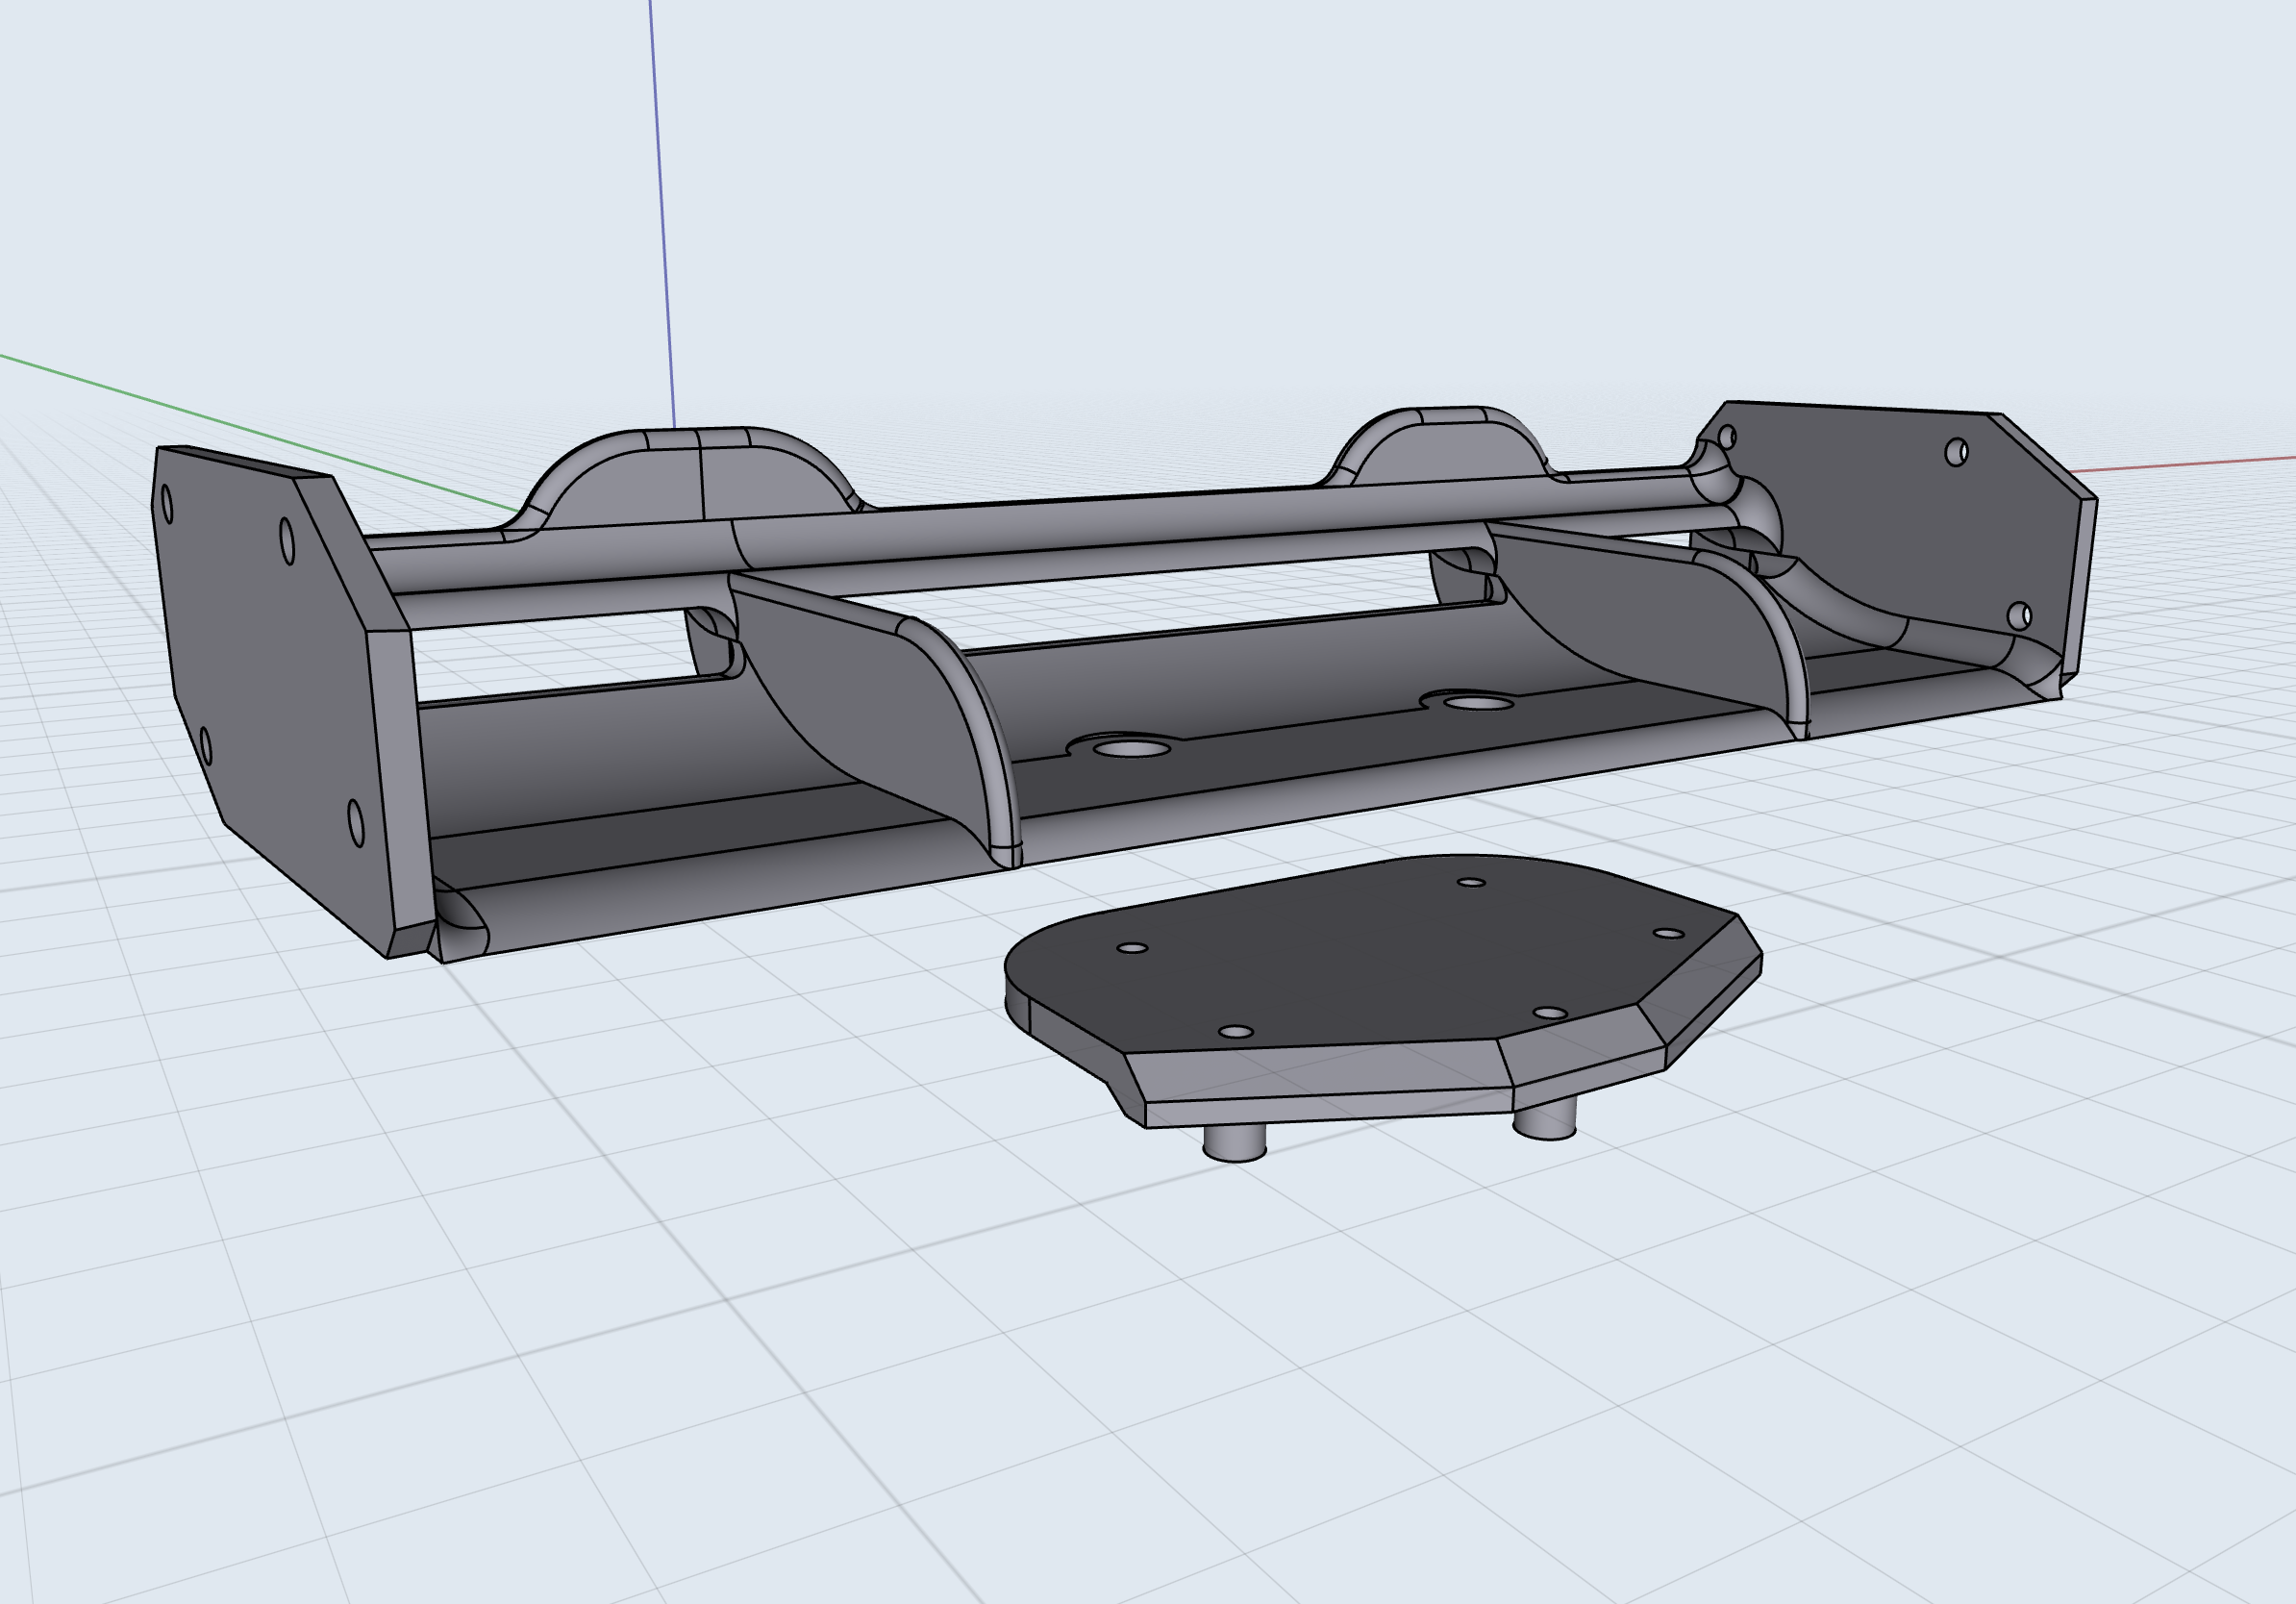Select the right mounting hole in the wing floor
The image size is (2296, 1604).
click(x=1478, y=703)
